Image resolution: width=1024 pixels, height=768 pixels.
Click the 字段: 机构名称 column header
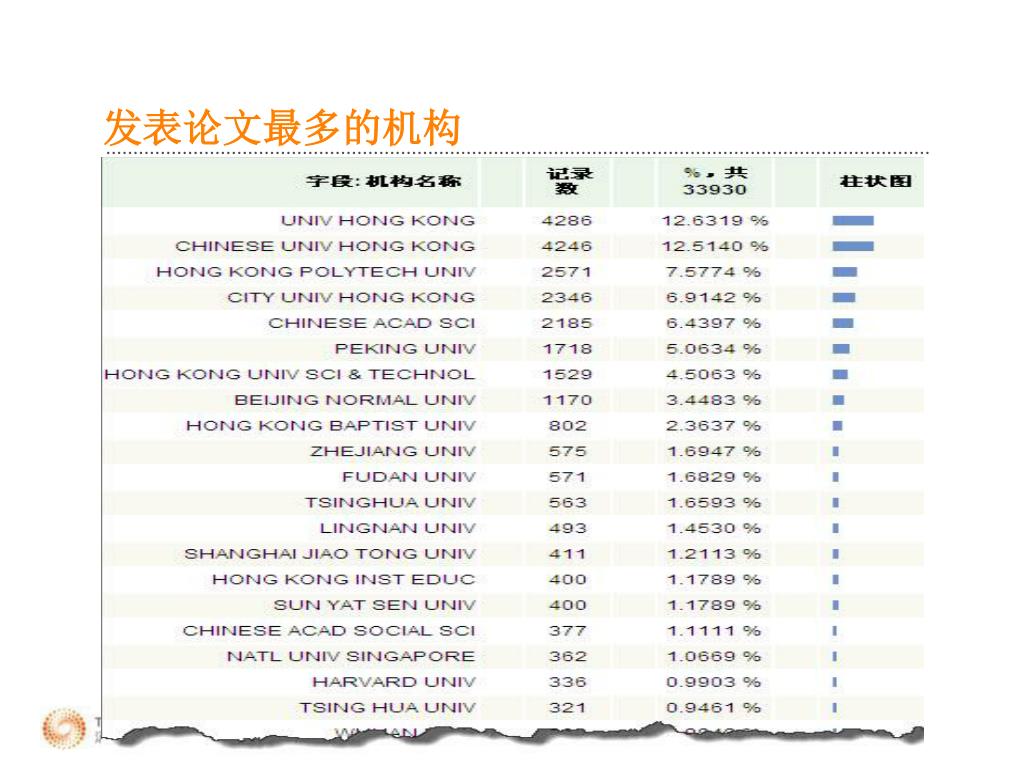[384, 181]
